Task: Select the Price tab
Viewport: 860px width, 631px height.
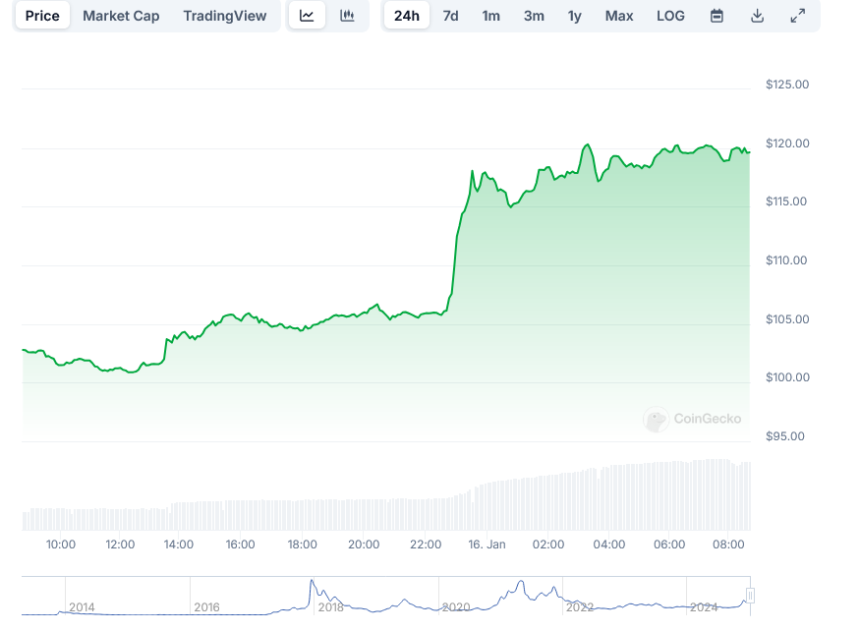Action: pyautogui.click(x=42, y=16)
